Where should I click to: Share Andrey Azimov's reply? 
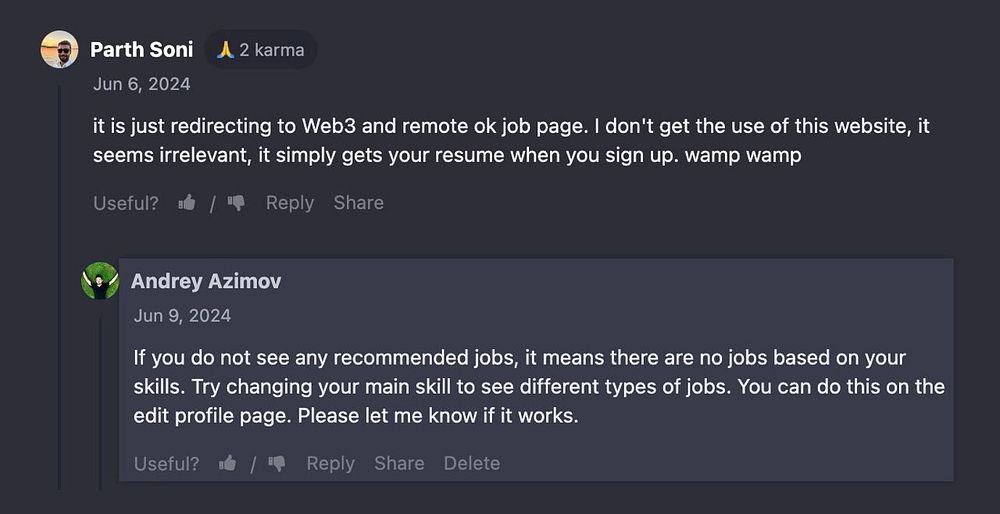399,463
